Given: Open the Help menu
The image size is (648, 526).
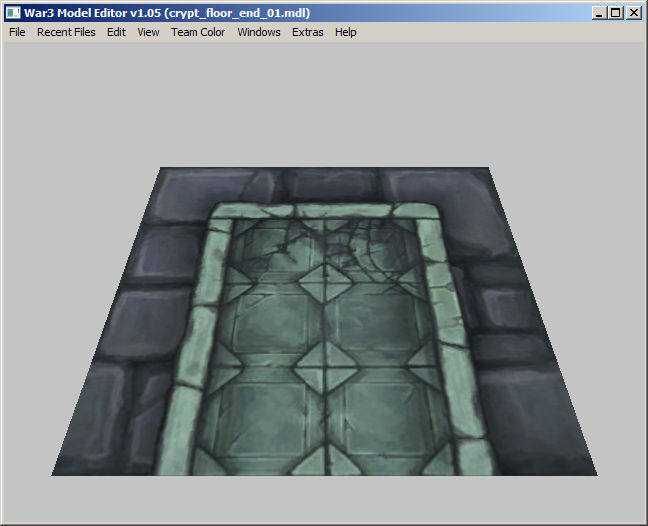Looking at the screenshot, I should (x=345, y=32).
